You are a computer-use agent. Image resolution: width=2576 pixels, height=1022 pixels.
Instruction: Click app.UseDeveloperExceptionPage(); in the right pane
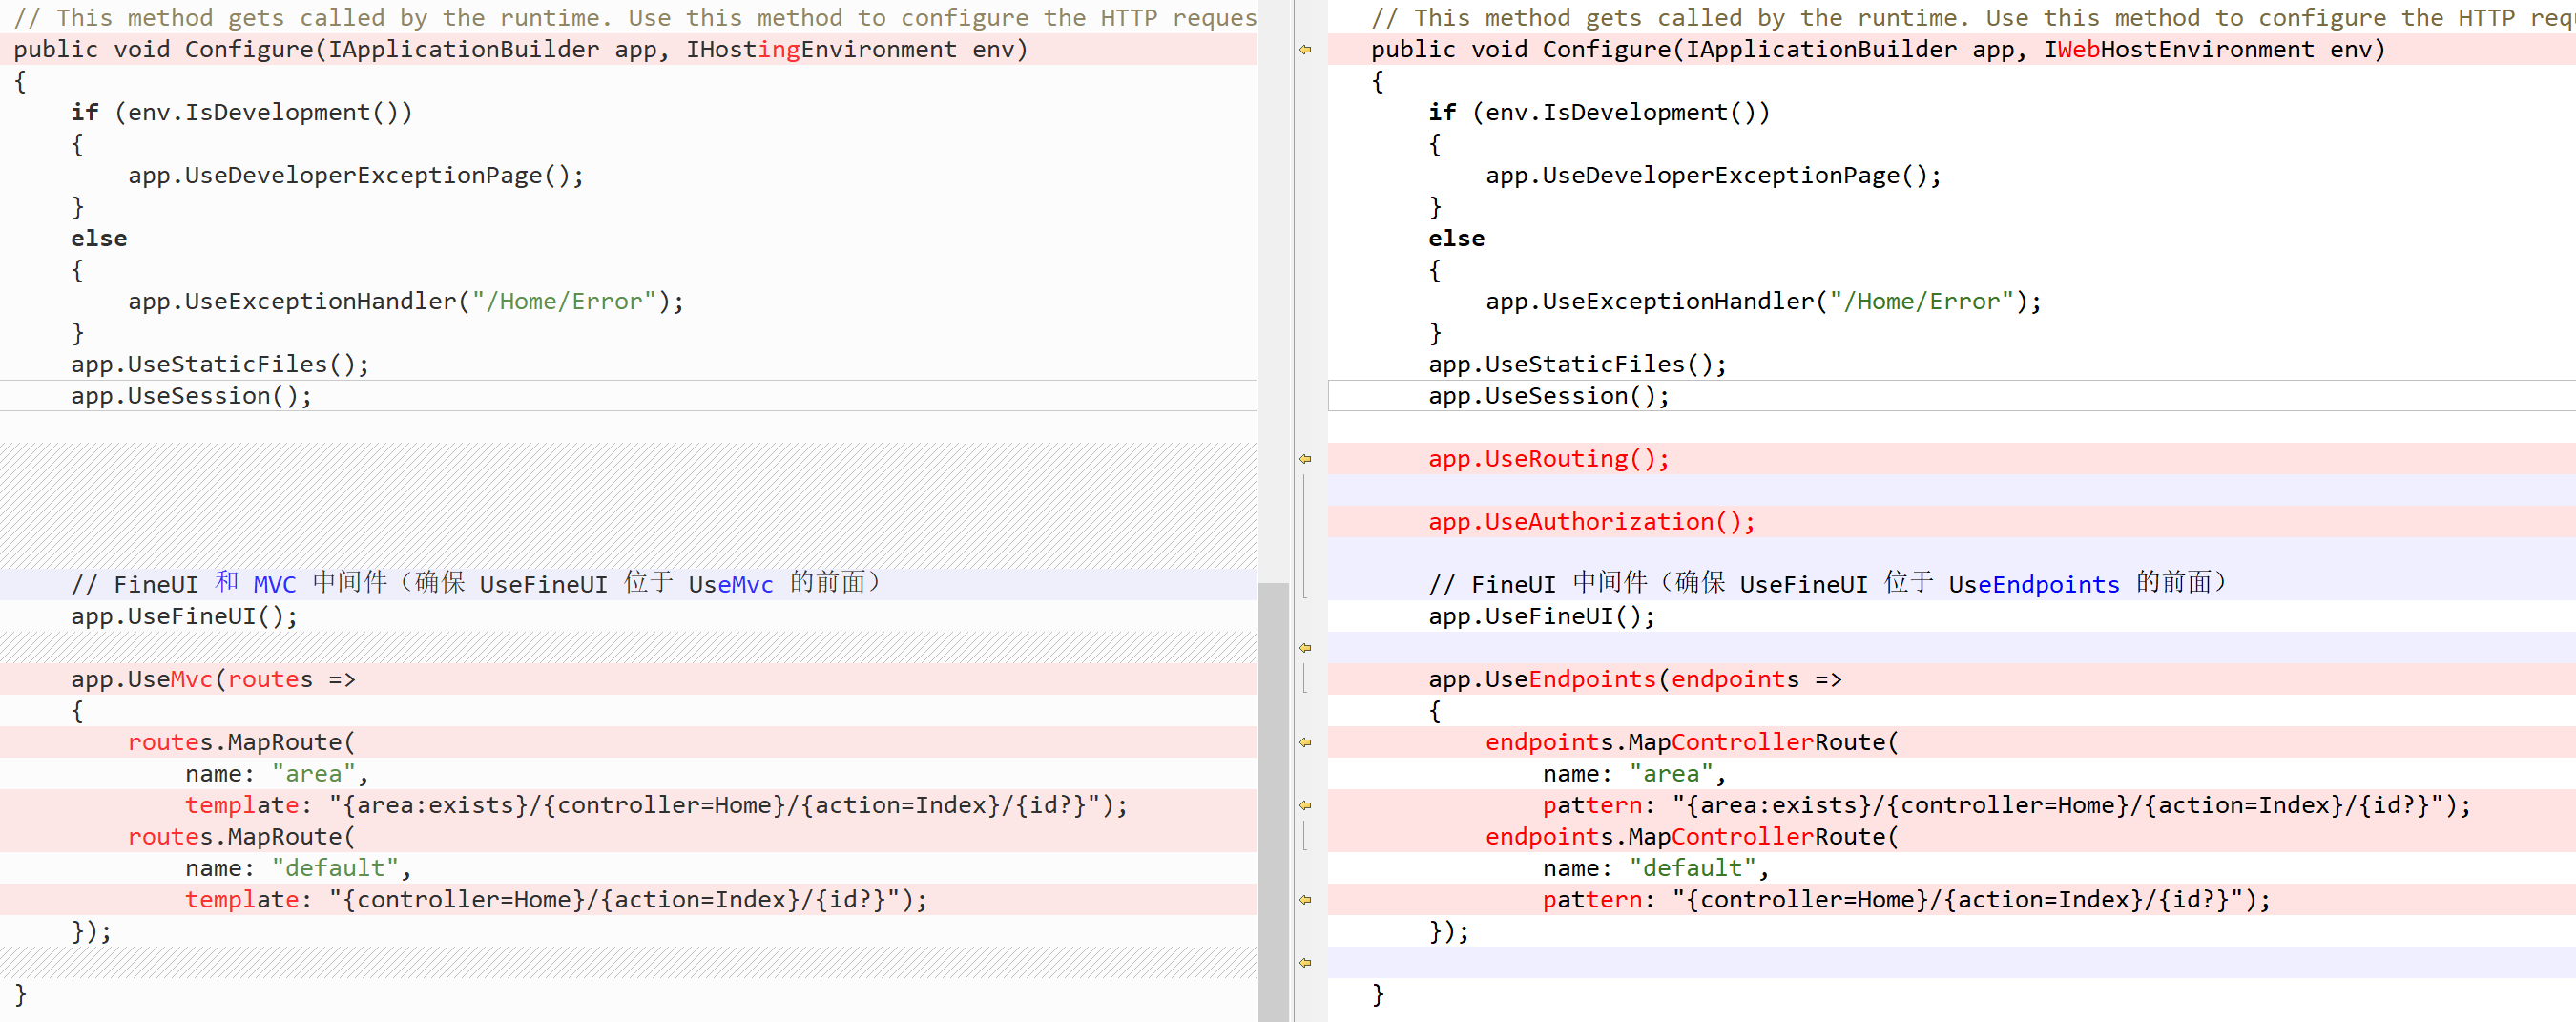(1713, 176)
